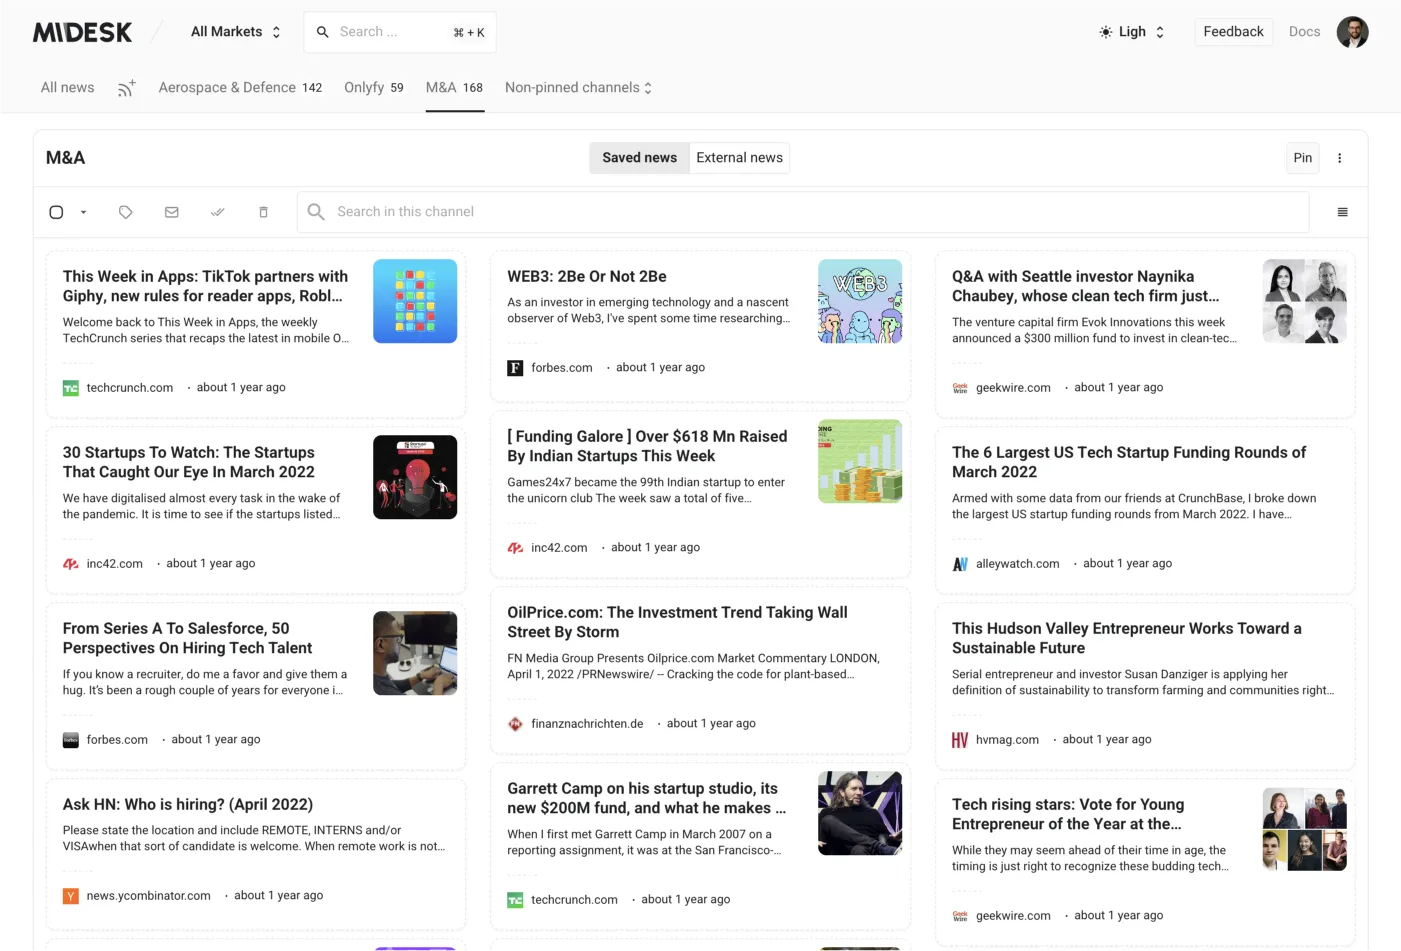Click the forbes.com favicon under WEB3 article

515,368
